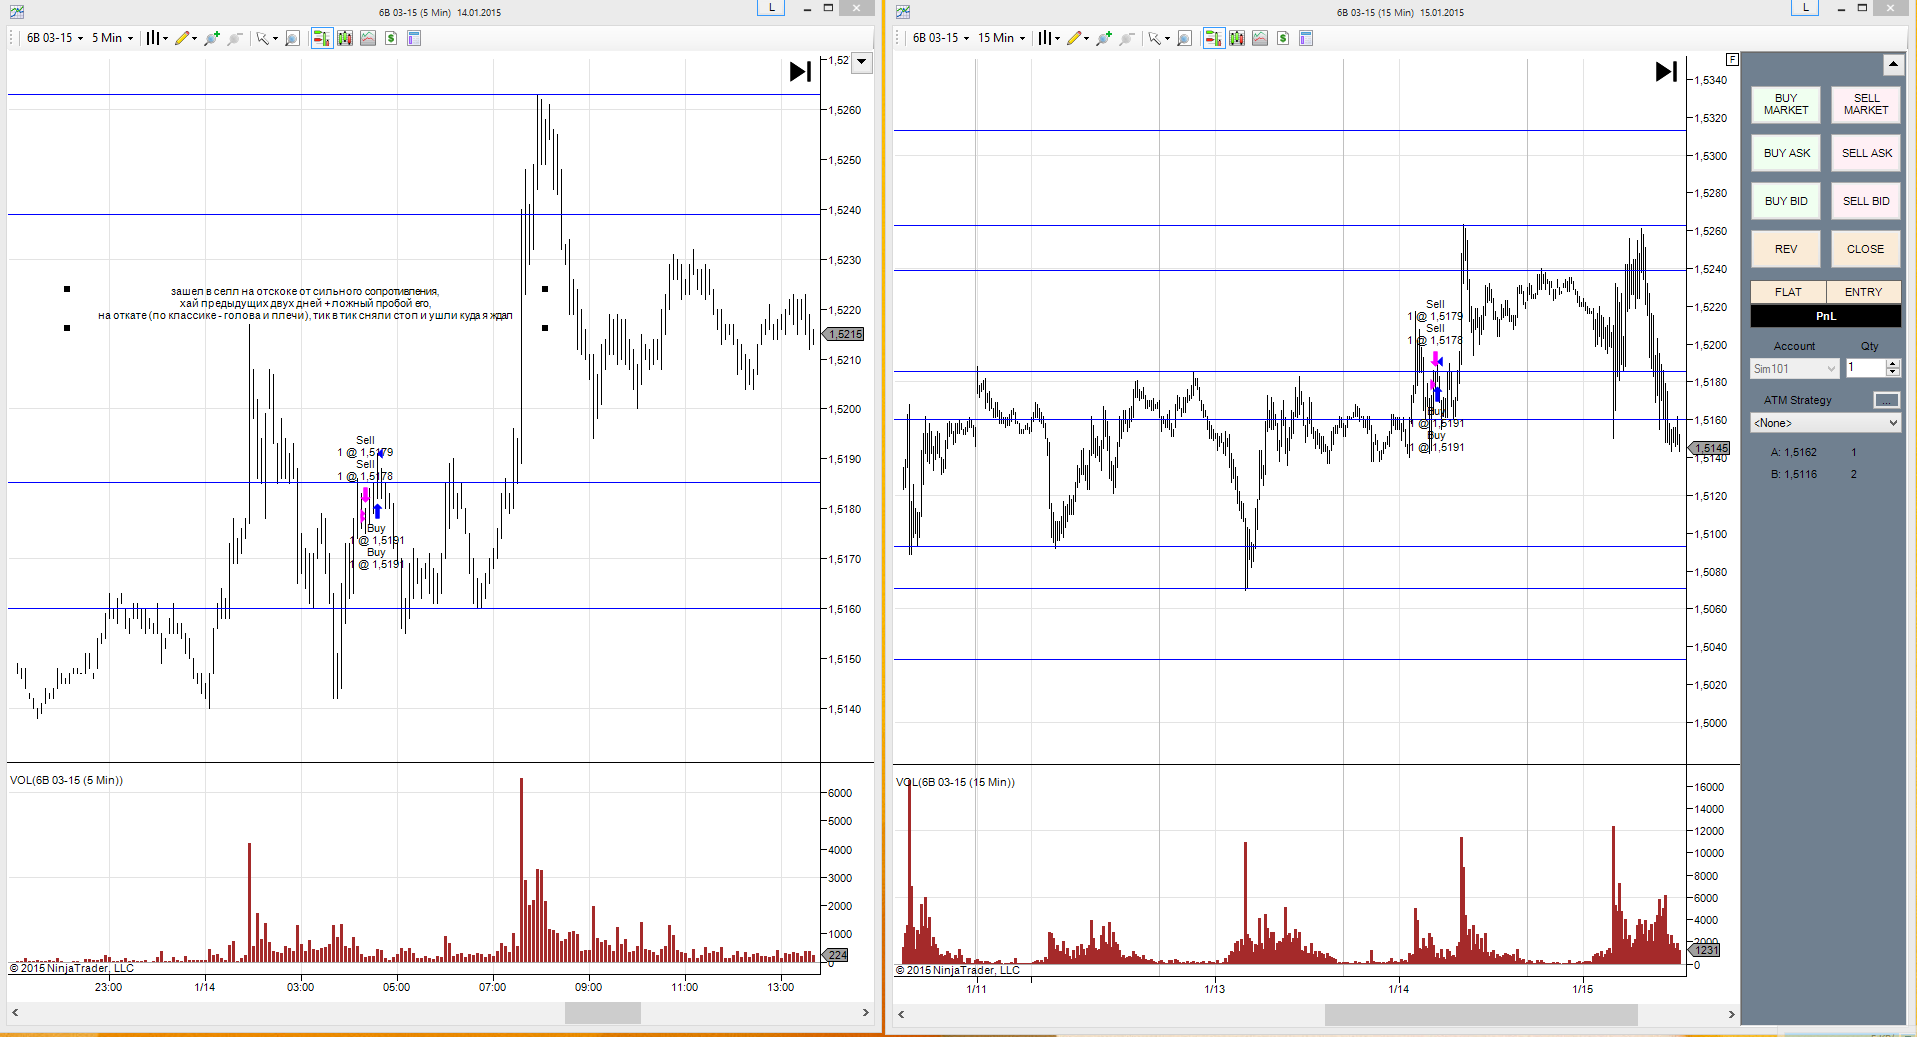Screen dimensions: 1917x1037
Task: Click zoom-in icon in right chart toolbar
Action: coord(1103,38)
